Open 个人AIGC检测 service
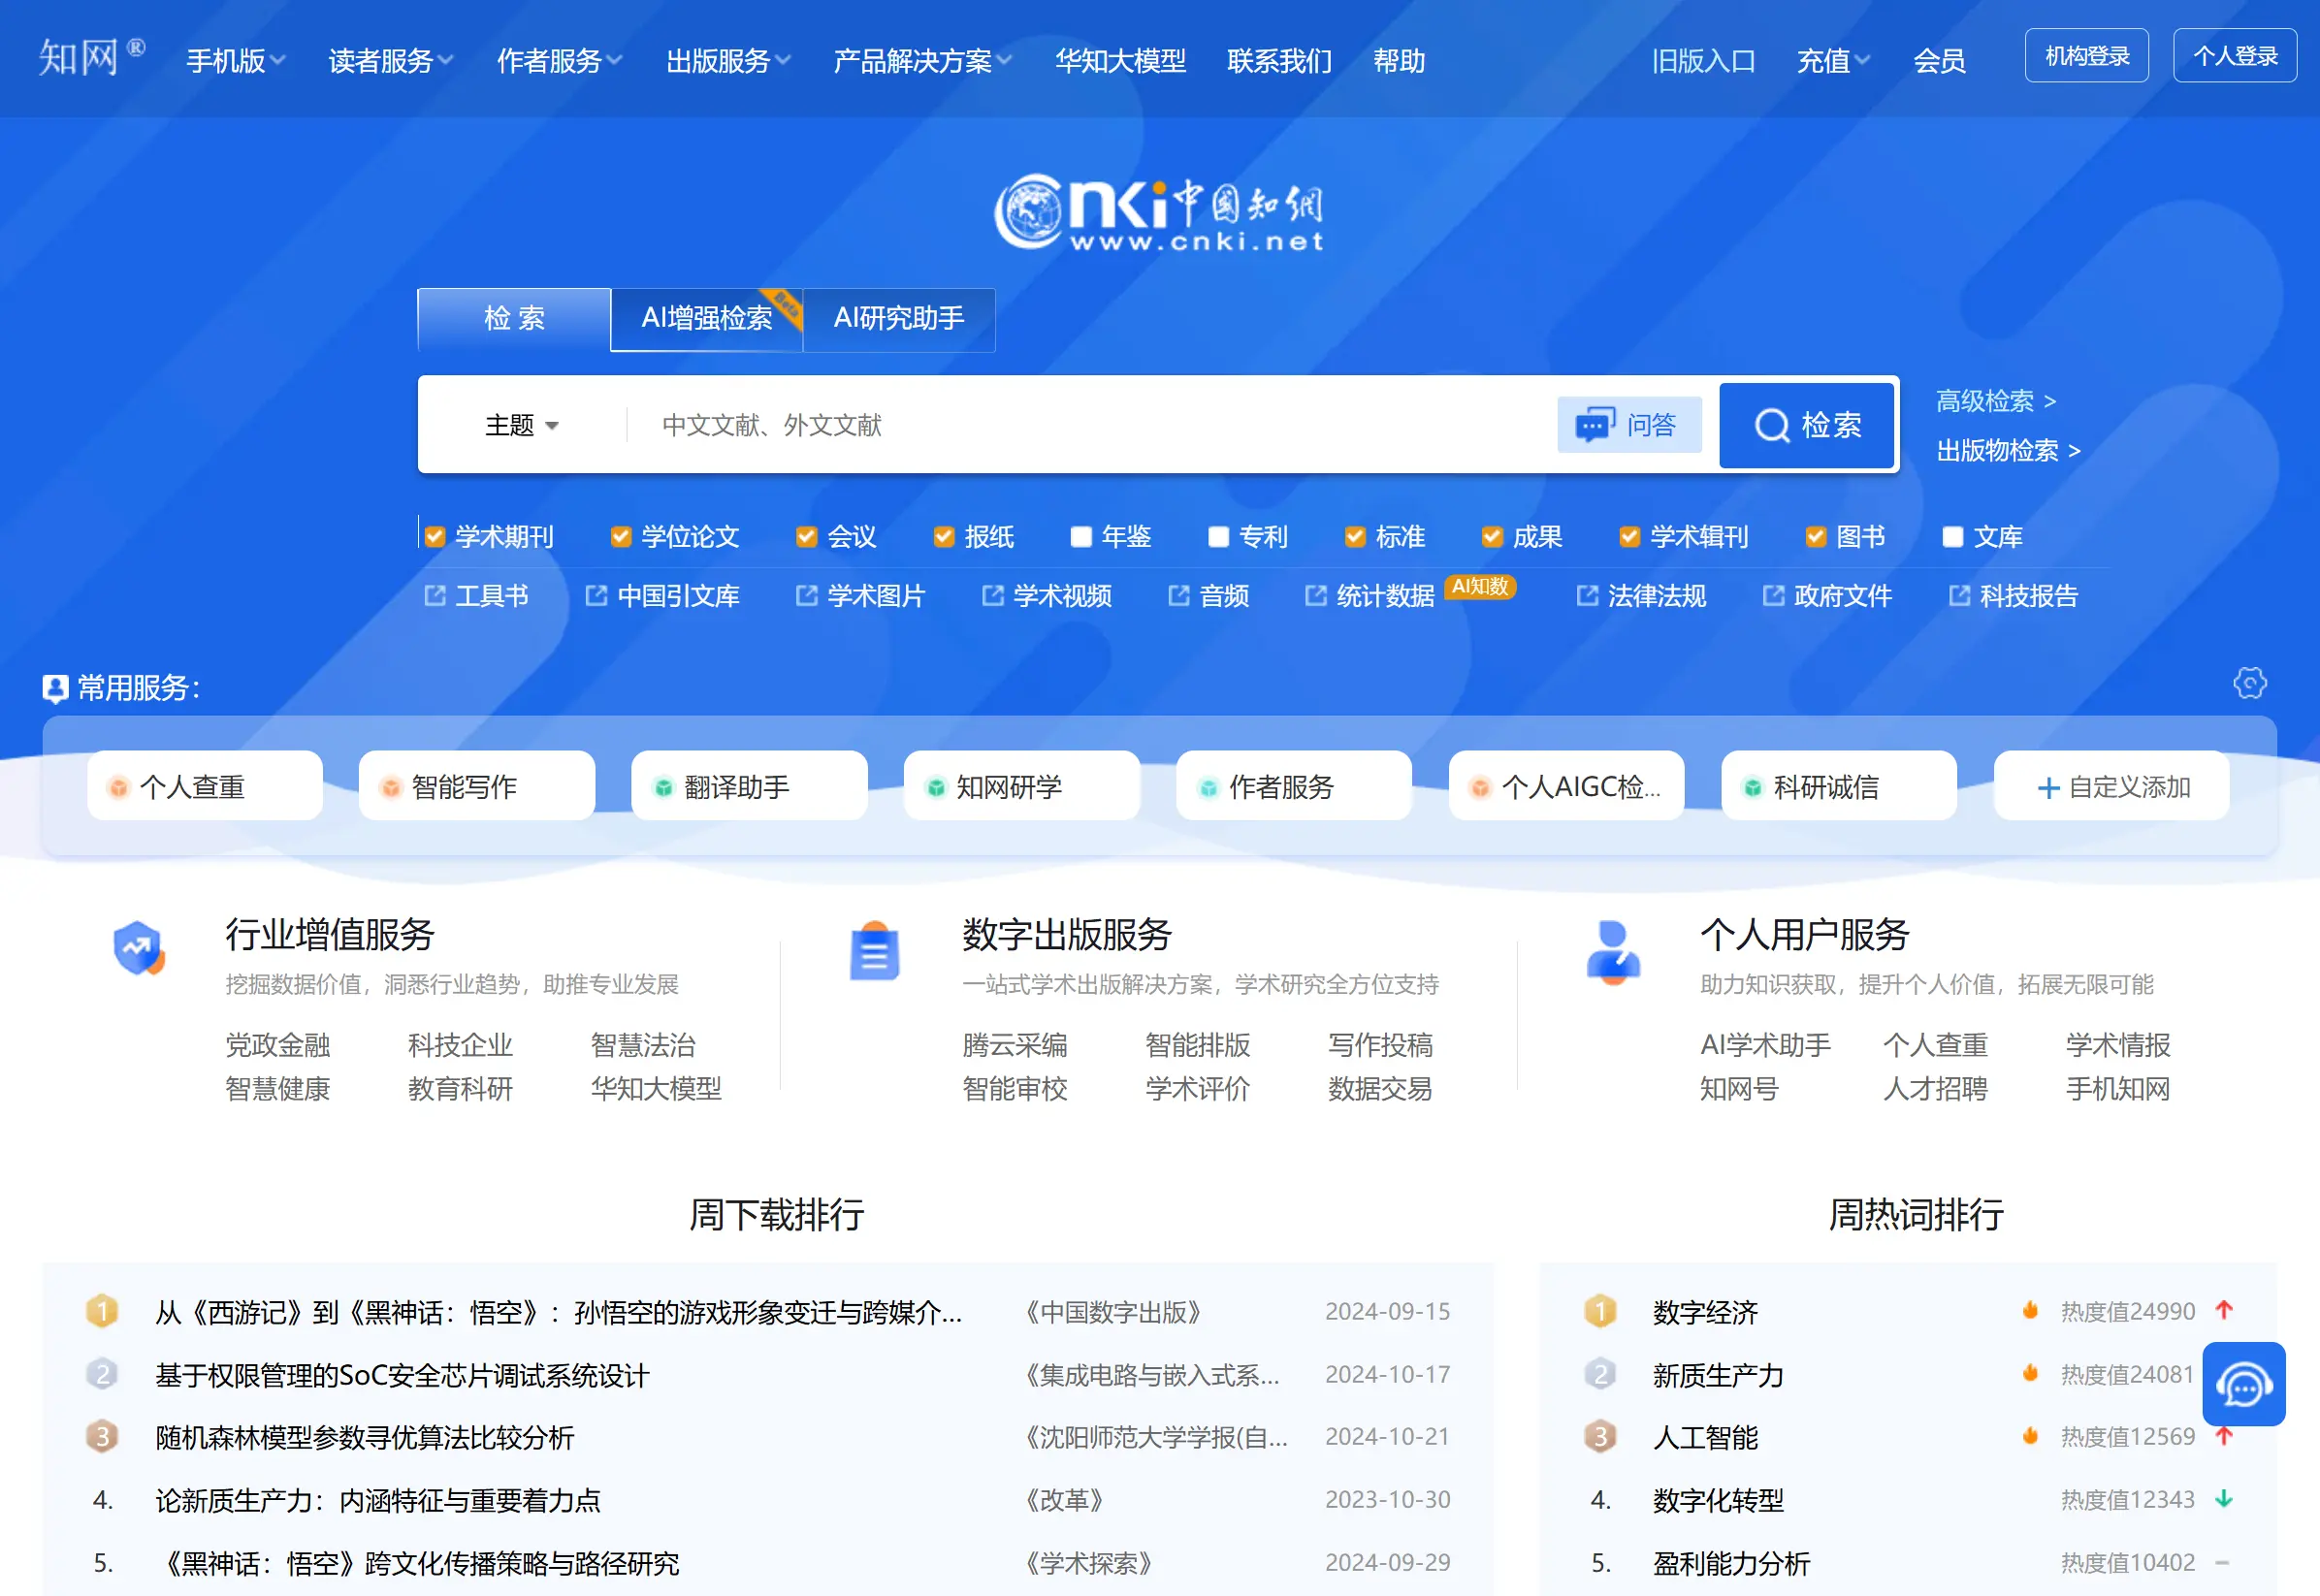 pyautogui.click(x=1565, y=786)
